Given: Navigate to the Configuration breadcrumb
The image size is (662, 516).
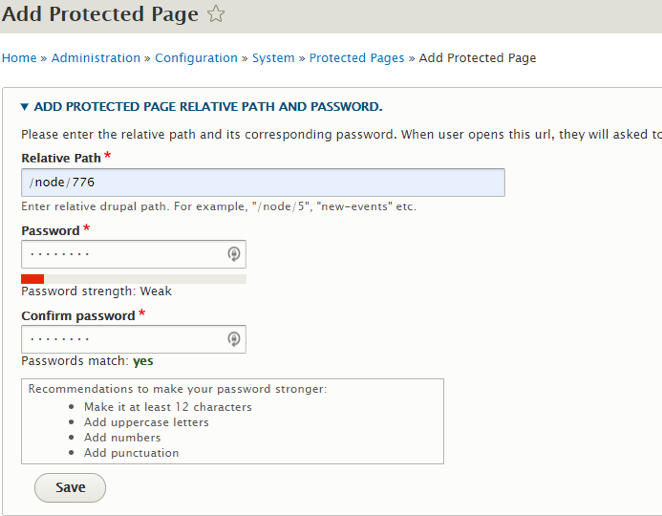Looking at the screenshot, I should [196, 58].
